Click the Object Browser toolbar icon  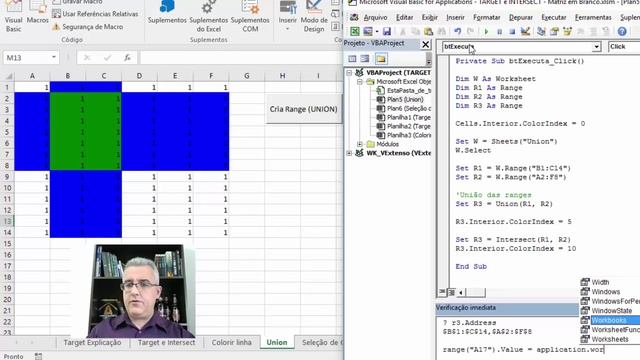[567, 31]
